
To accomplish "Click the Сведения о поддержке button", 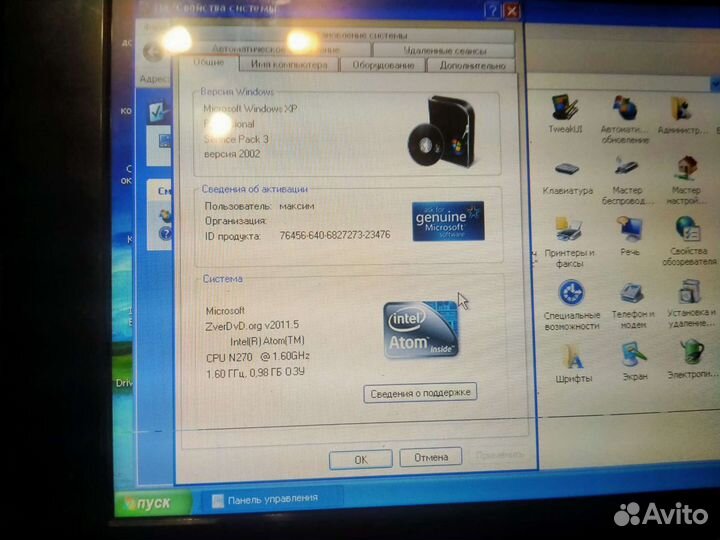I will (420, 393).
